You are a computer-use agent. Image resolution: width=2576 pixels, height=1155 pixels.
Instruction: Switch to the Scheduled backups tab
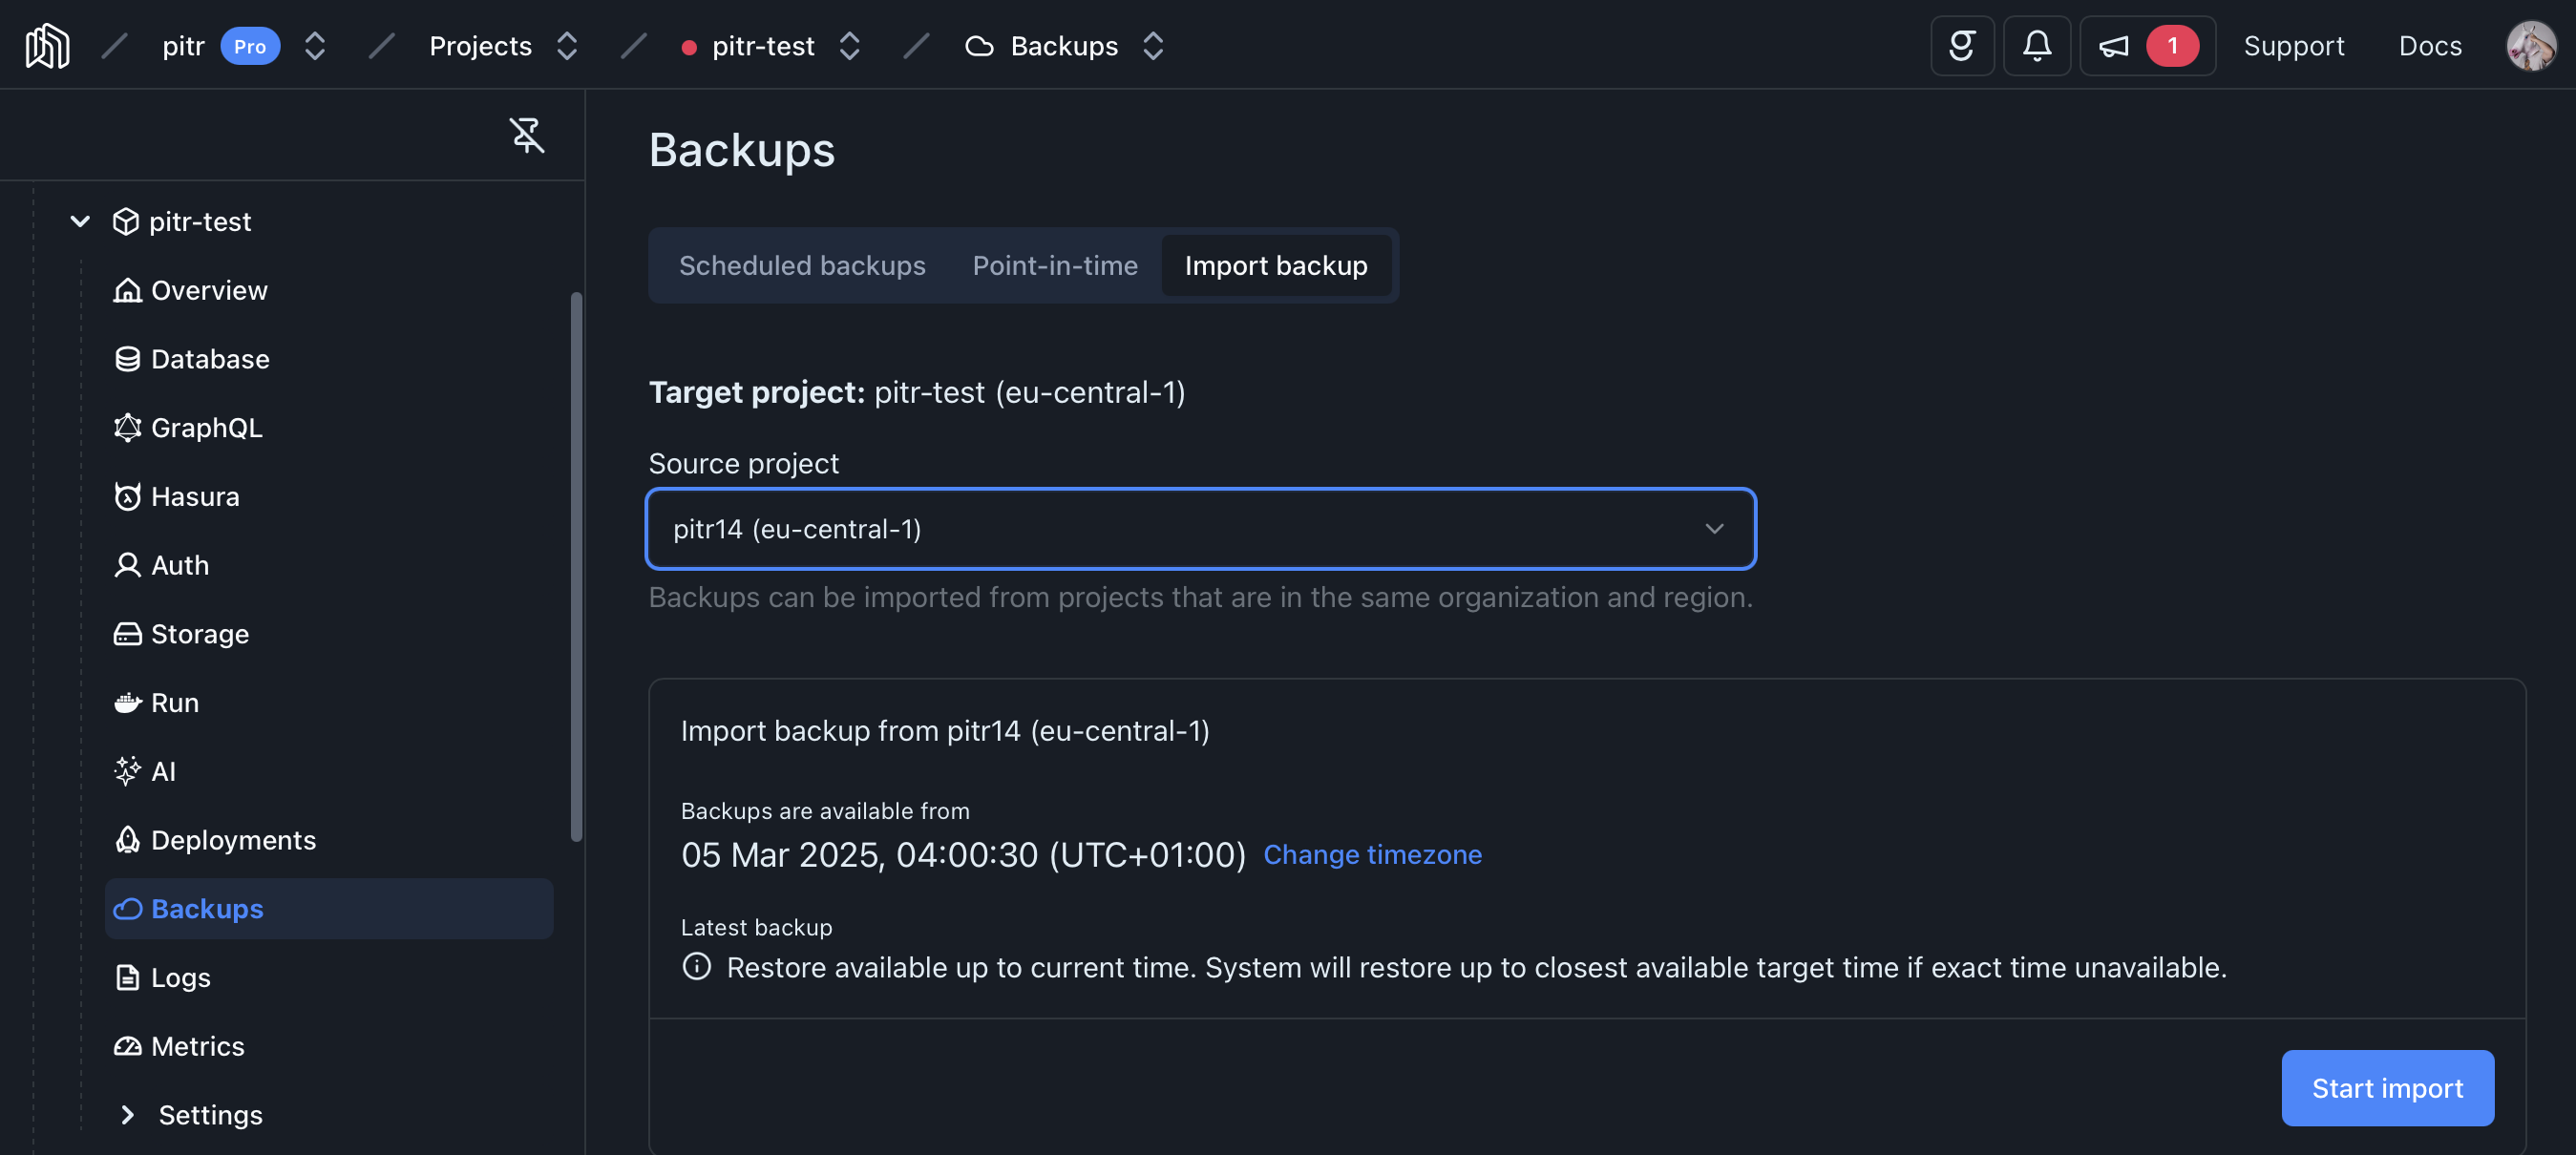coord(802,265)
